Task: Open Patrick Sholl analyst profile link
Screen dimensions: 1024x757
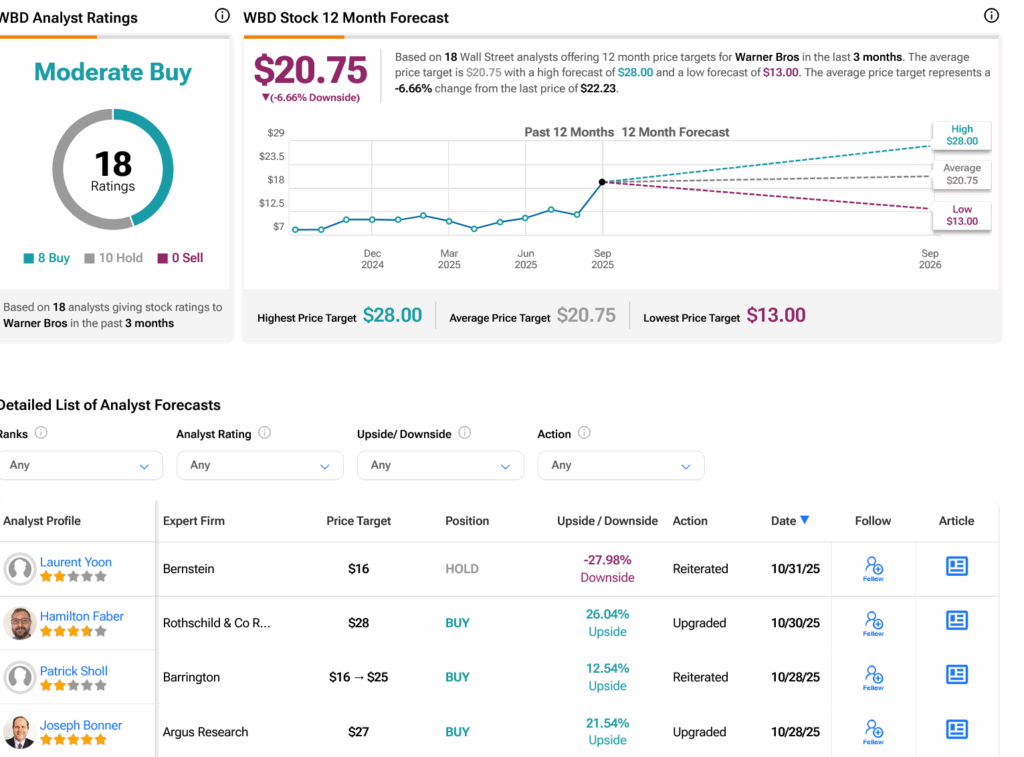Action: (x=74, y=670)
